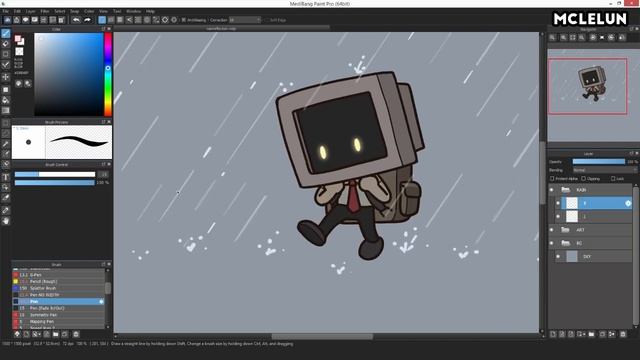Open add-brush dropdown arrow in Brush panel
Image resolution: width=640 pixels, height=360 pixels.
tap(39, 335)
